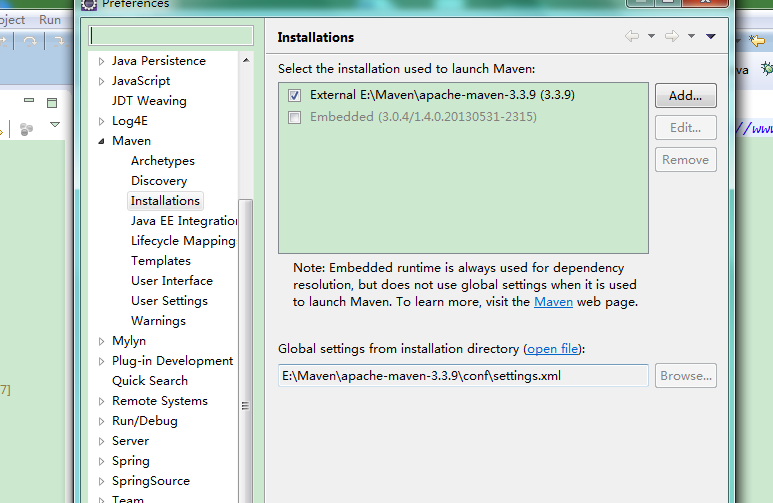Open view menu triangle in Eclipse left panel
The height and width of the screenshot is (503, 773).
click(55, 125)
